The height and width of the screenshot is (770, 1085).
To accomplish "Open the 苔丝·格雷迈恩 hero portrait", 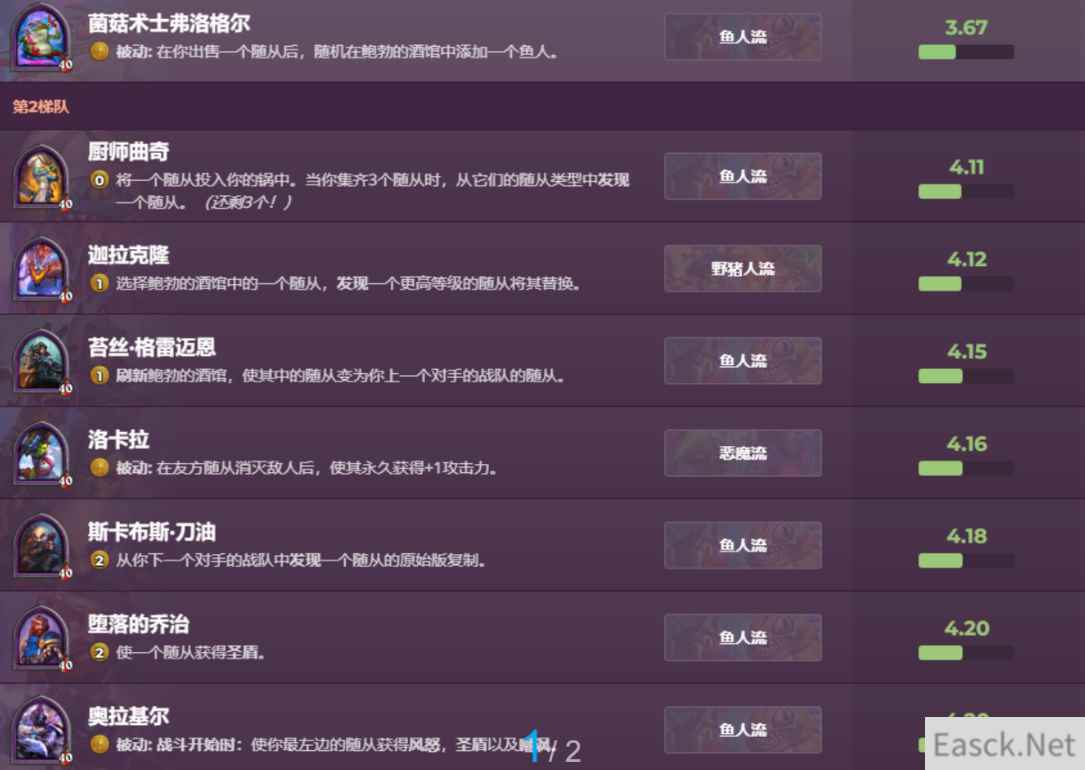I will pyautogui.click(x=42, y=361).
